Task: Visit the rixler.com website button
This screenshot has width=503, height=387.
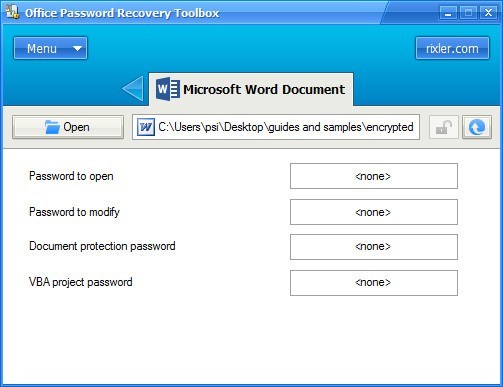Action: pyautogui.click(x=452, y=48)
